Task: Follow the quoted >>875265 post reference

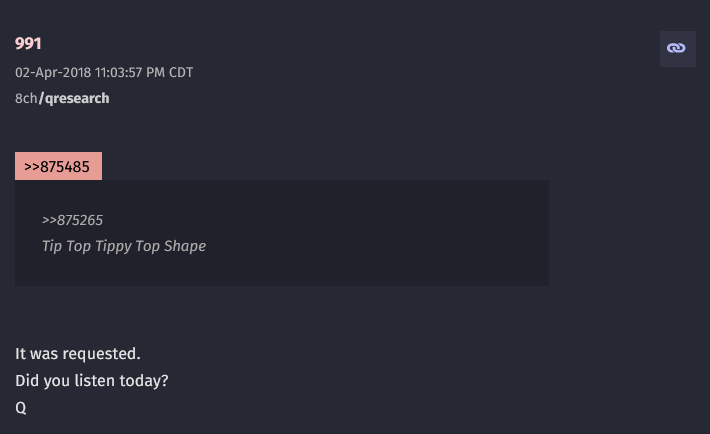Action: tap(72, 220)
